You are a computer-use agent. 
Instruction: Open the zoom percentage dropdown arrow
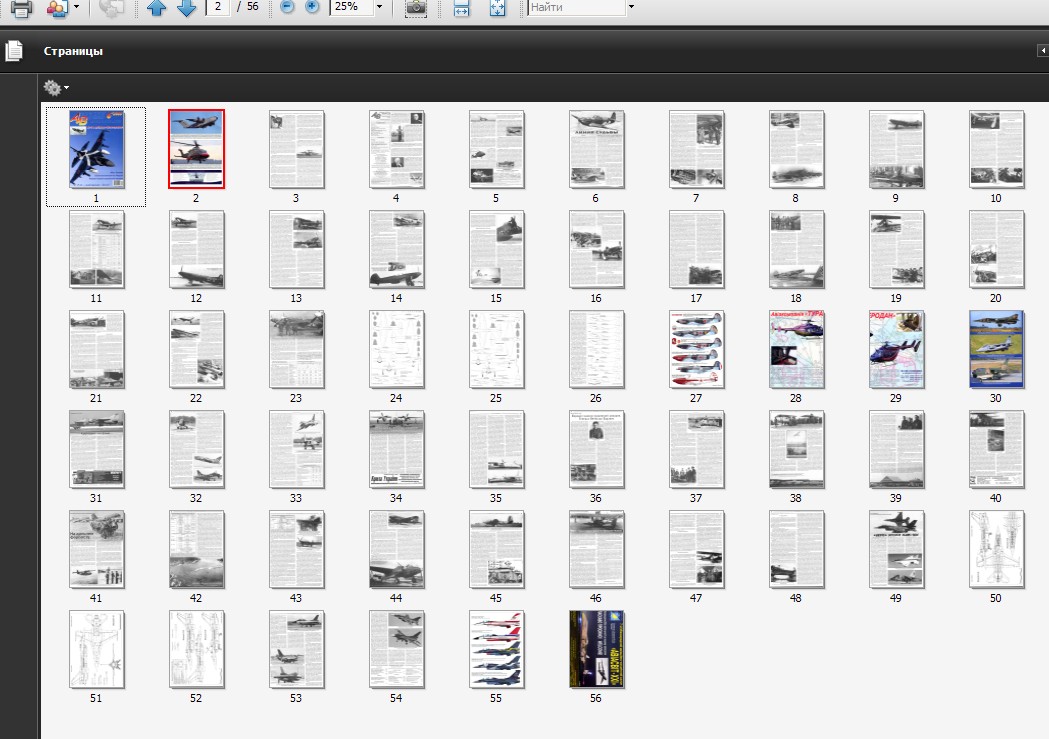coord(379,7)
